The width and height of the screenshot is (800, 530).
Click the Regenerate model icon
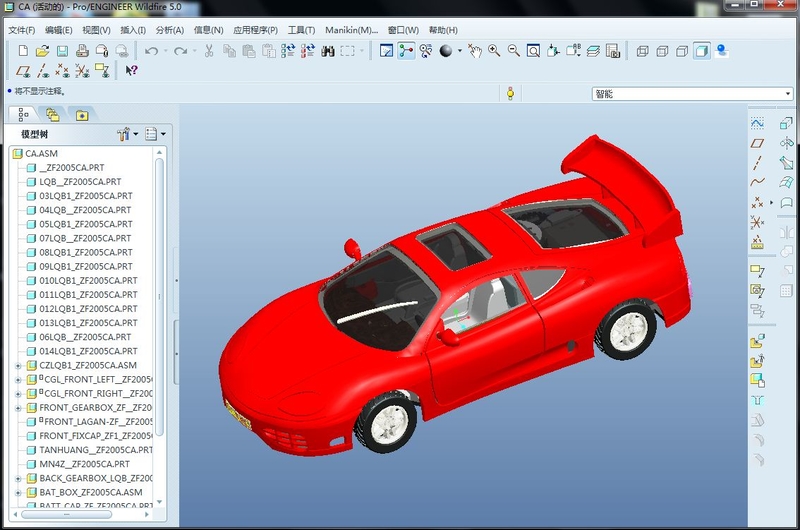(288, 51)
